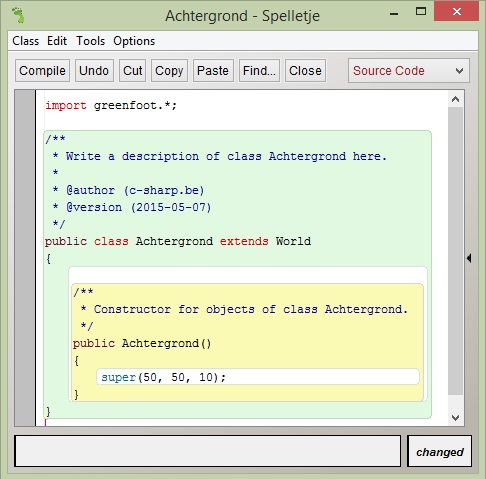The image size is (486, 479).
Task: Click the Greenfoot footprint icon in title bar
Action: point(18,15)
